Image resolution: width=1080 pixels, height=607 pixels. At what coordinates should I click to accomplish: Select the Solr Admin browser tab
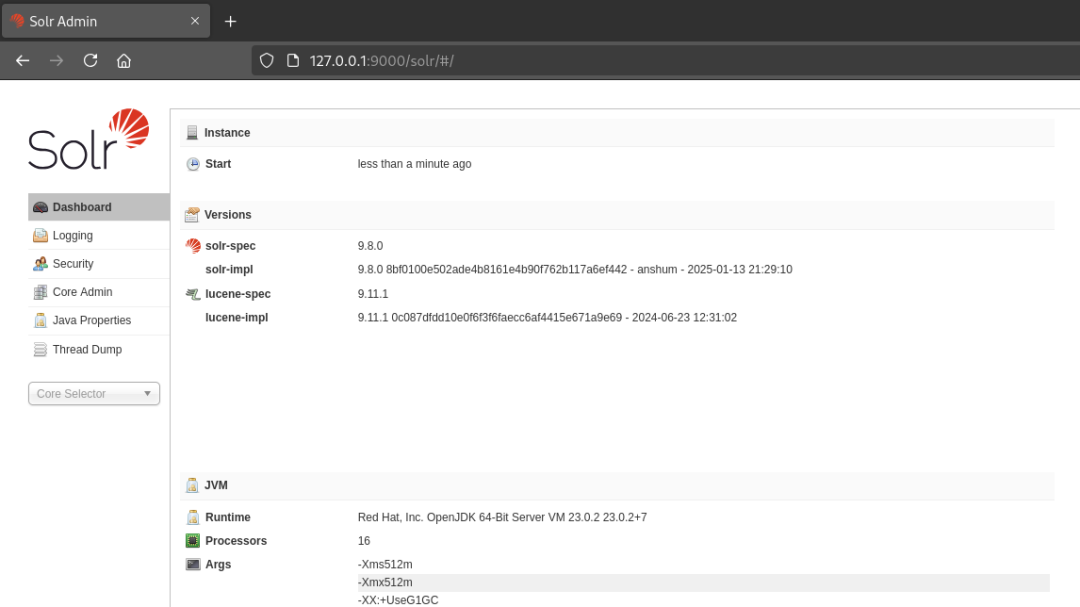[106, 21]
